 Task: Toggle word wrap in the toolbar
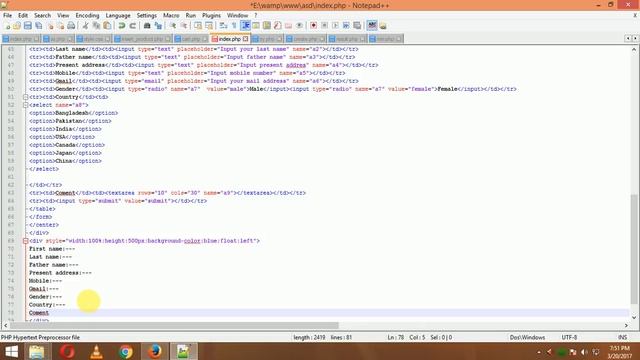(x=223, y=26)
